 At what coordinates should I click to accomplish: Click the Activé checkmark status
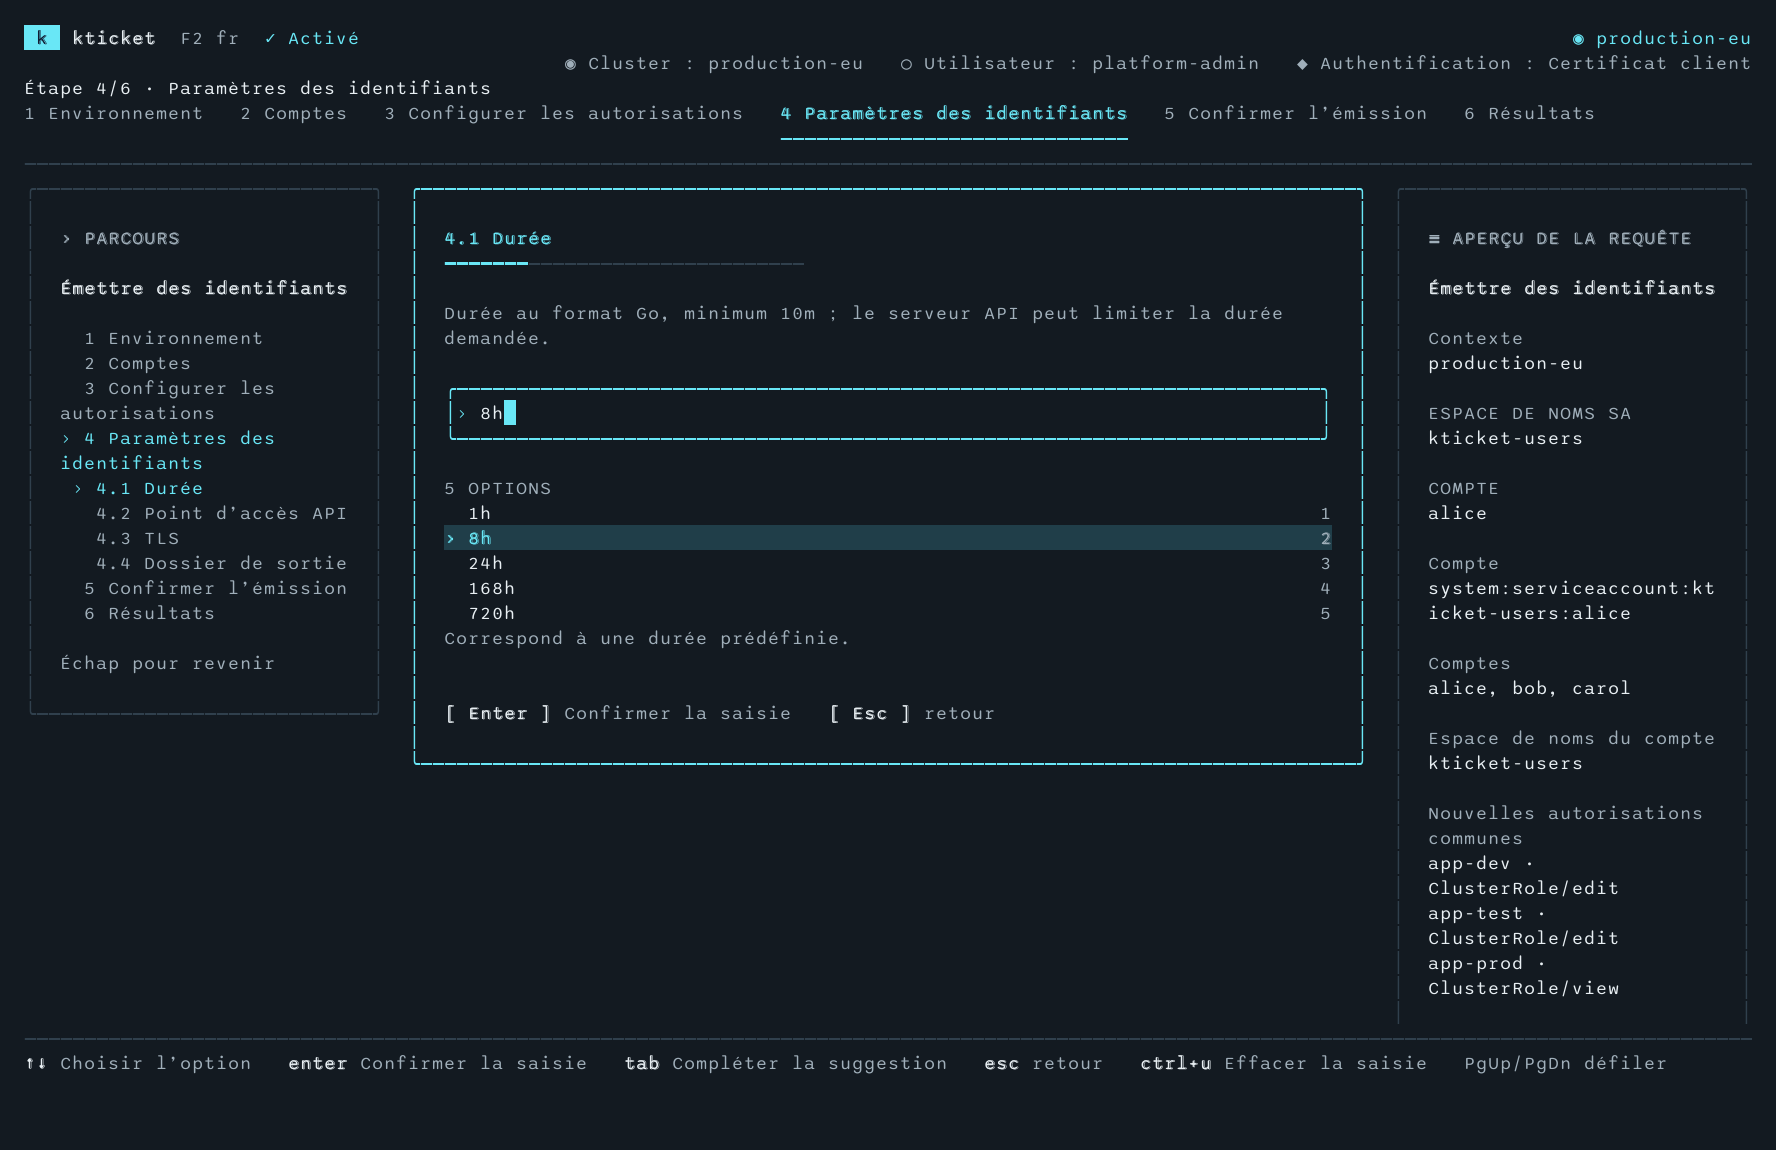(312, 38)
